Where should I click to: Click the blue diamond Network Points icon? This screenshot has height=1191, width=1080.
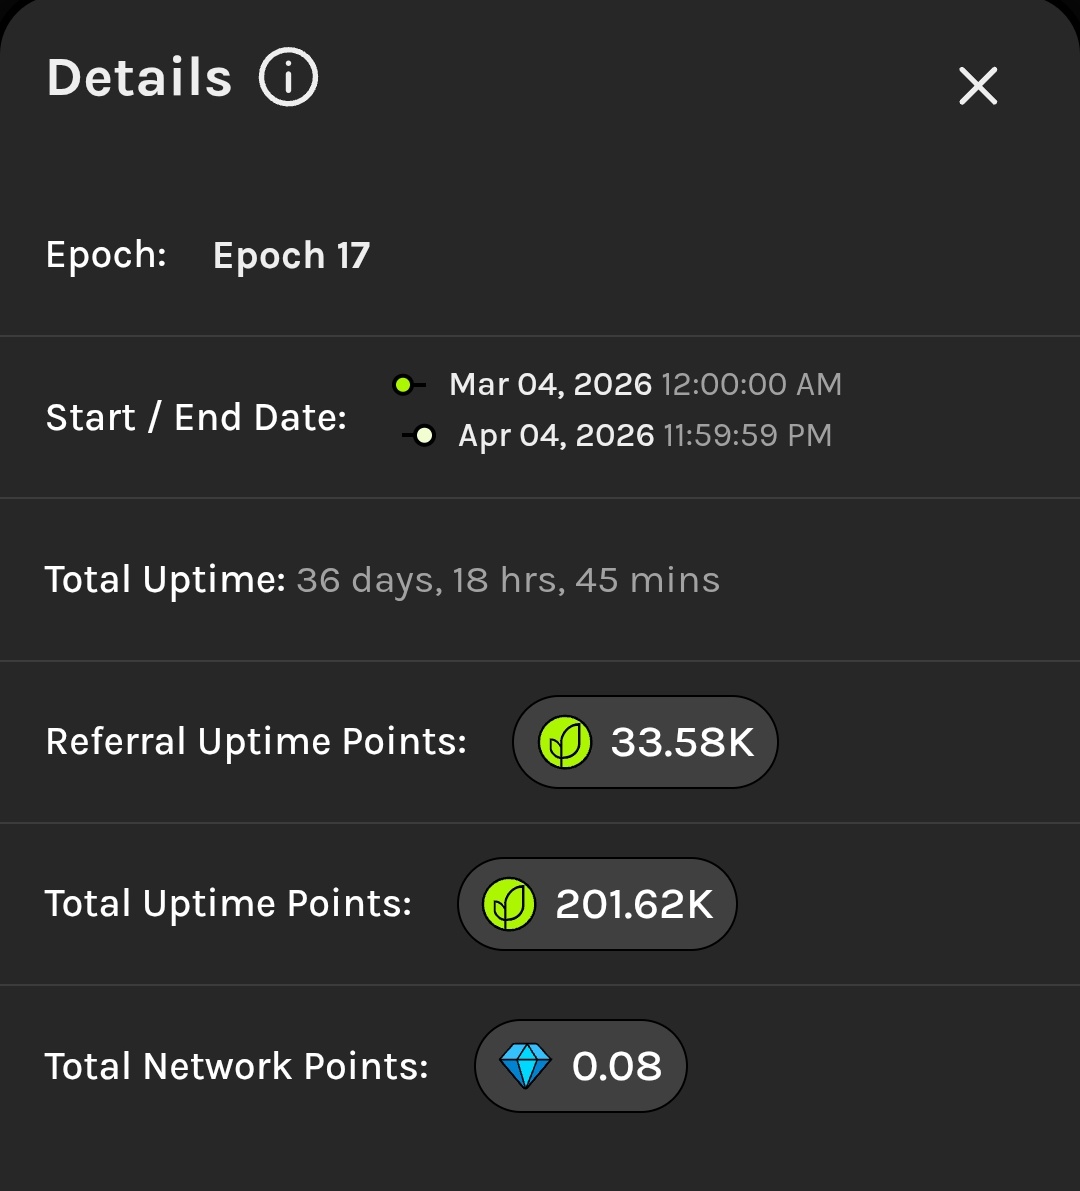coord(525,1067)
